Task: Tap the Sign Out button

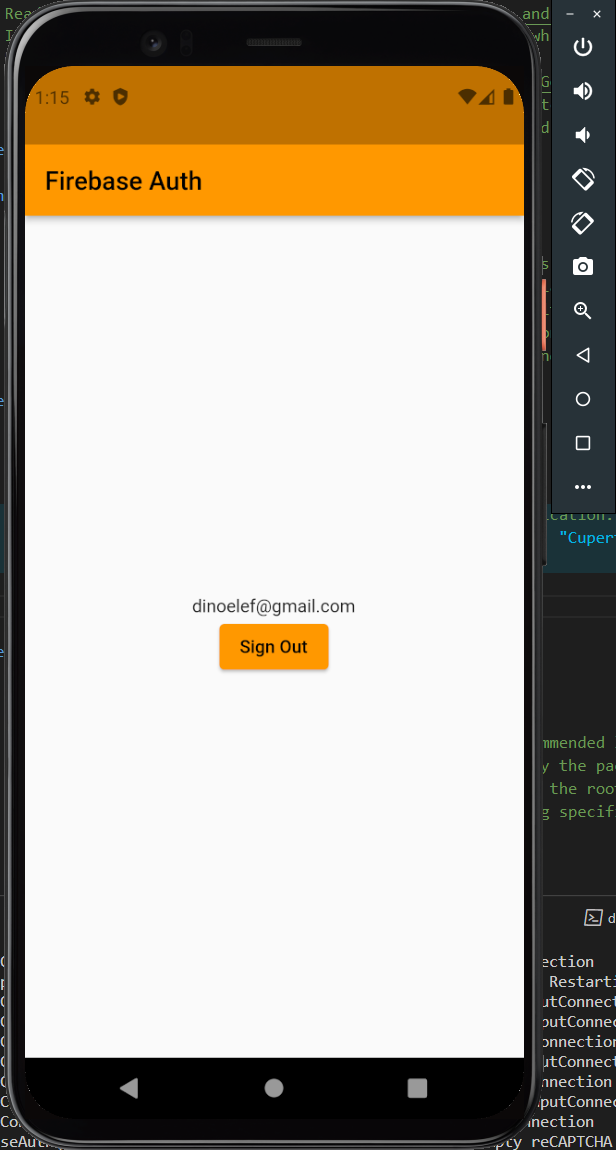Action: (x=274, y=647)
